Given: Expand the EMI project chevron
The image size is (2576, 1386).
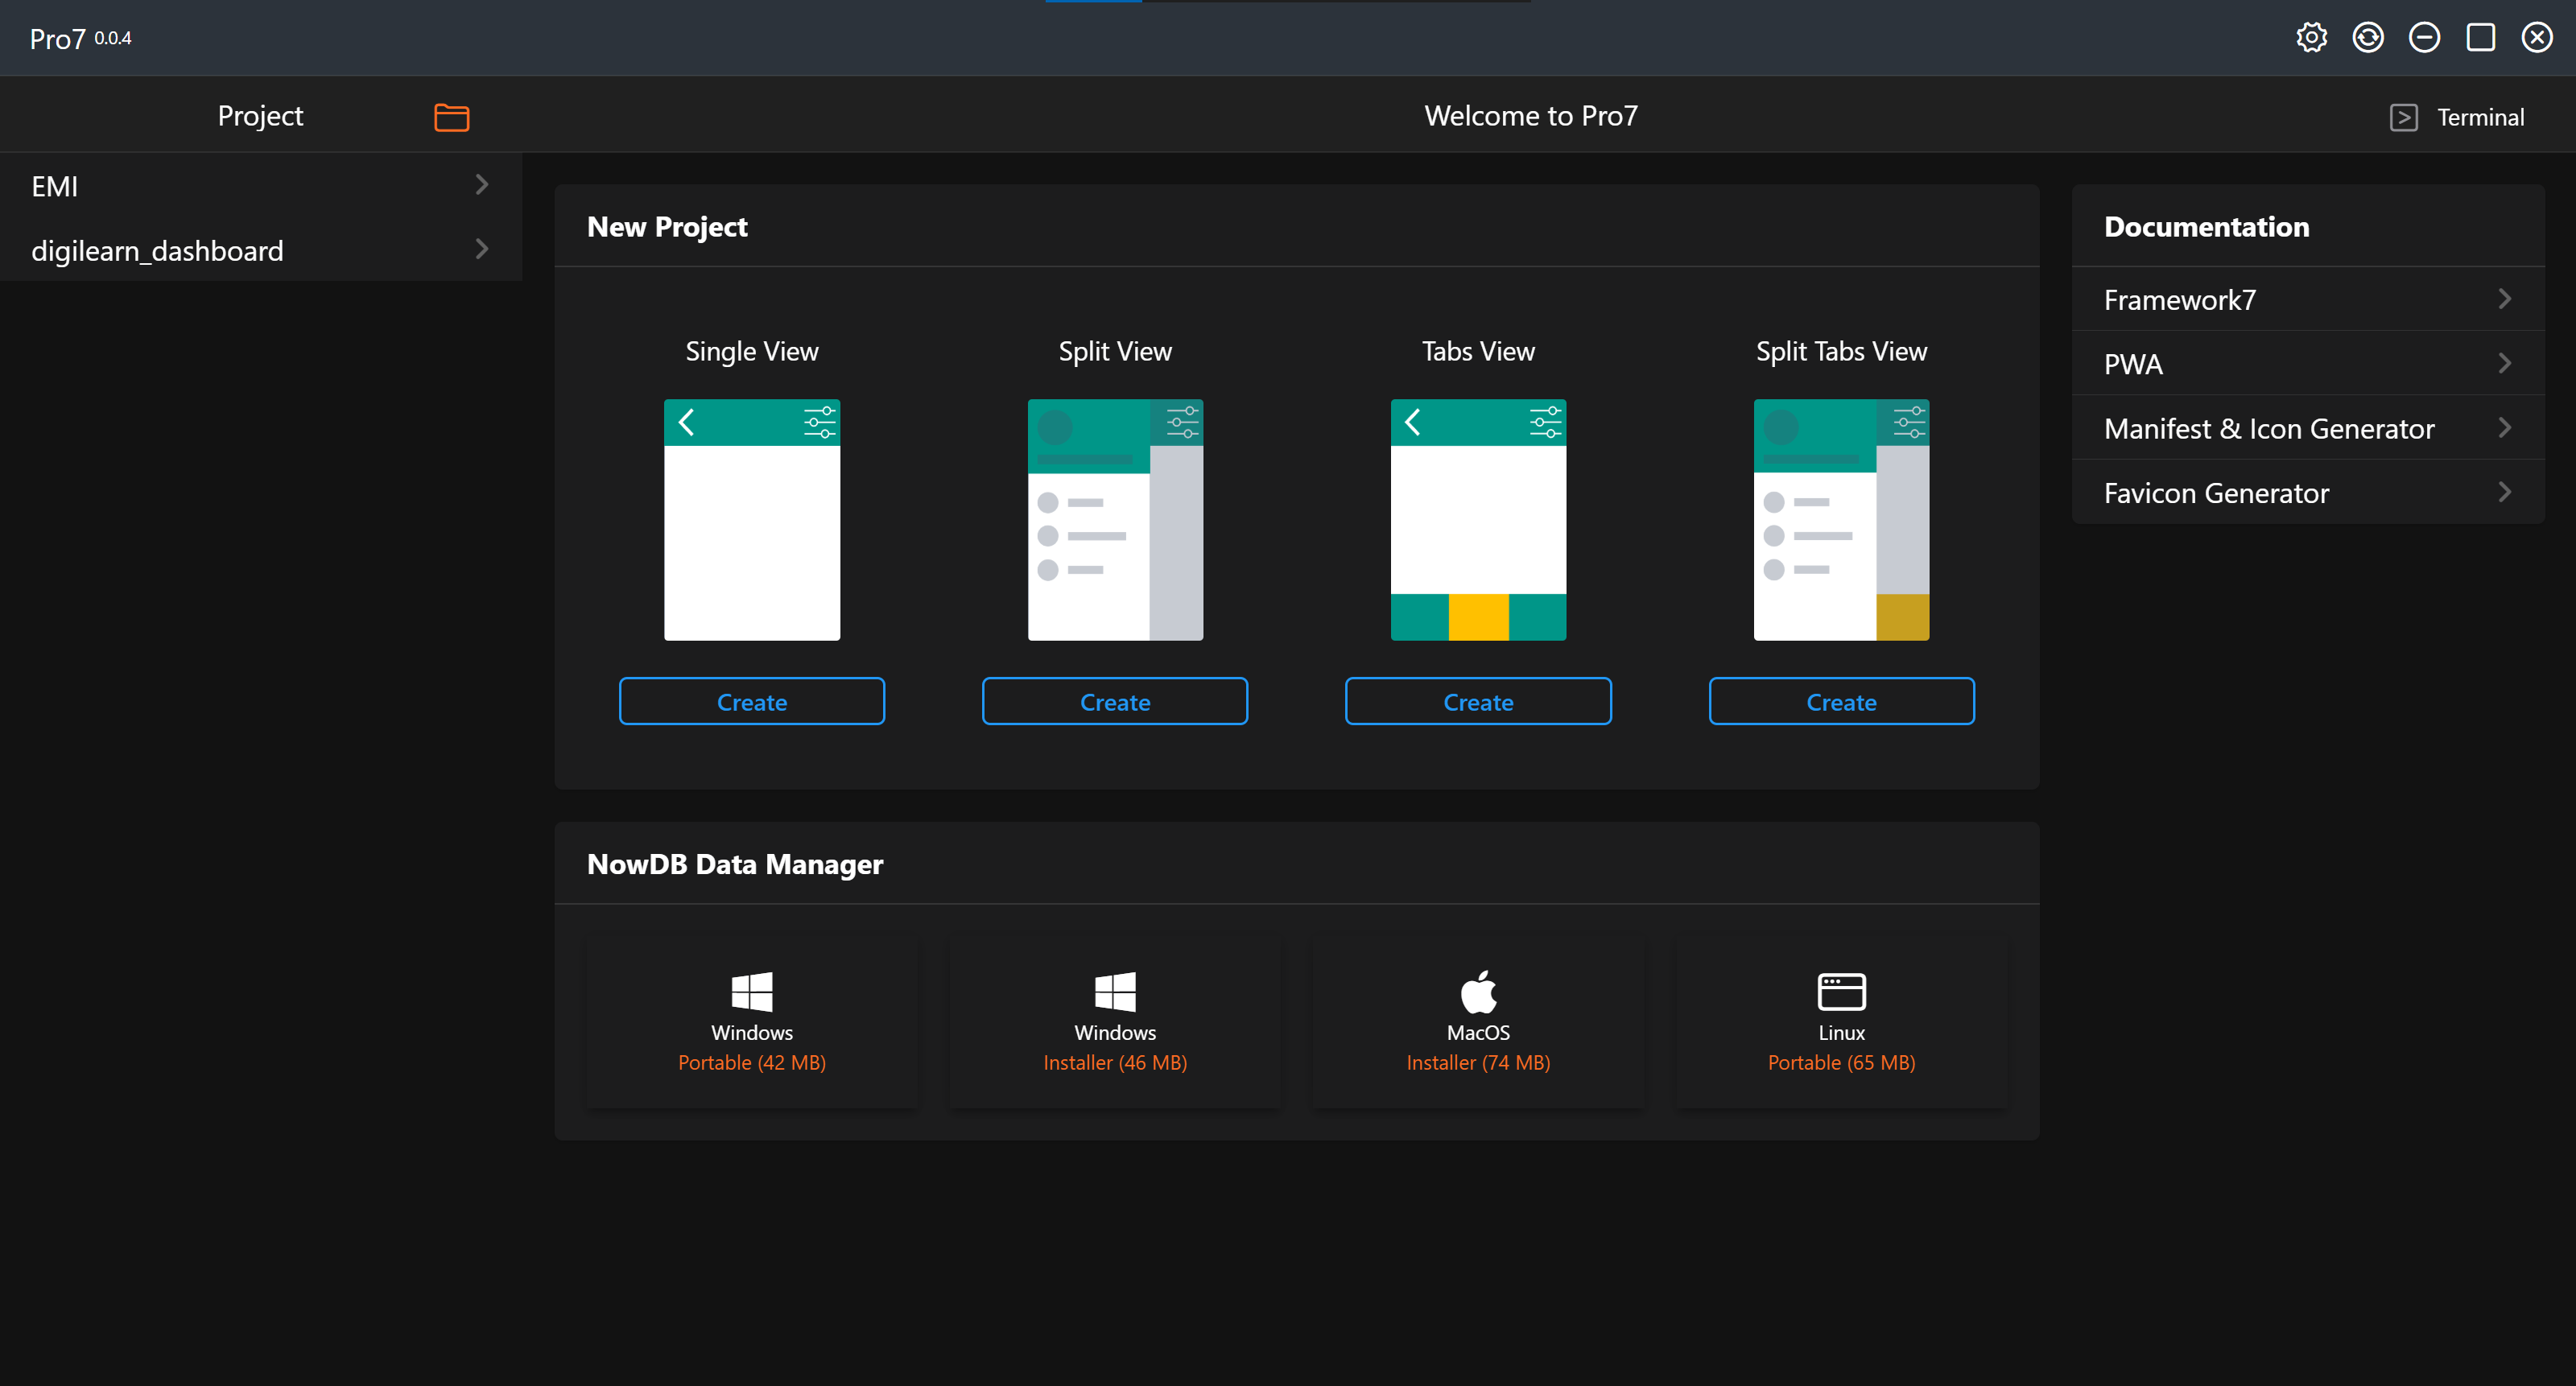Looking at the screenshot, I should tap(481, 185).
